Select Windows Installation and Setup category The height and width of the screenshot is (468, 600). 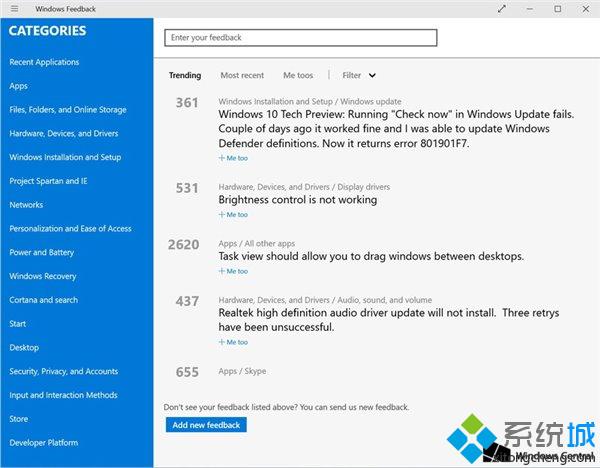click(65, 157)
